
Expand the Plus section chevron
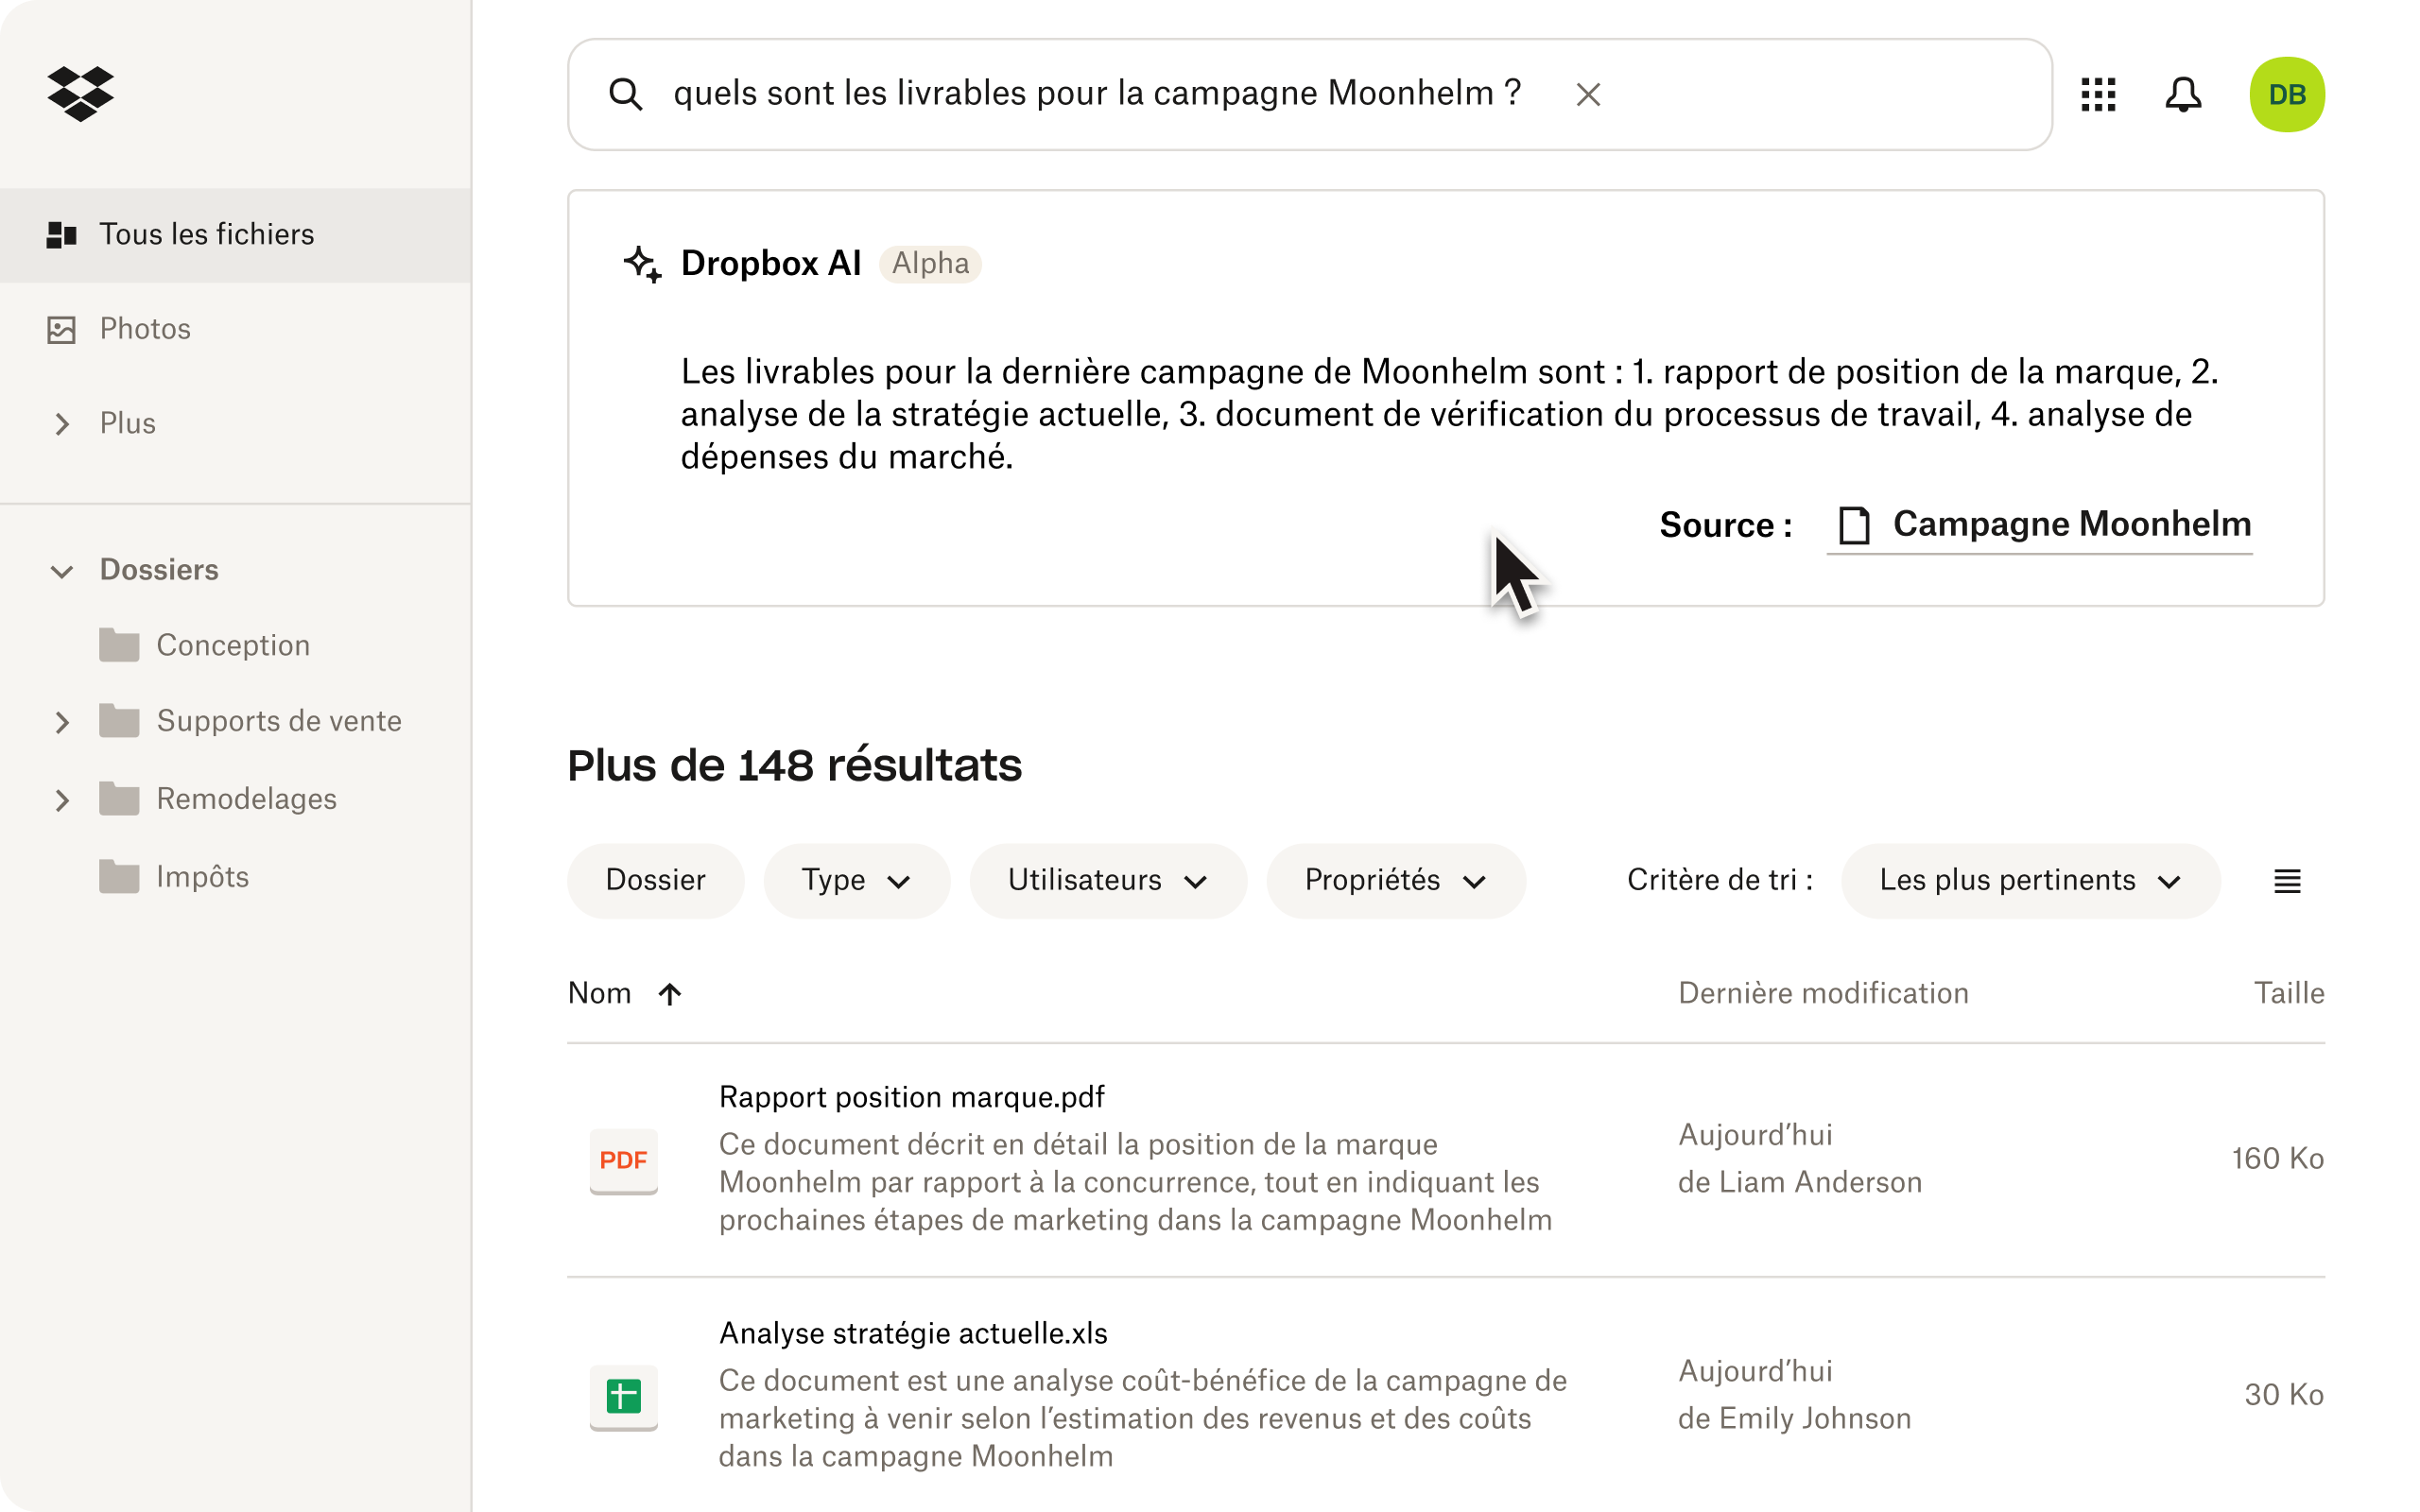(62, 424)
